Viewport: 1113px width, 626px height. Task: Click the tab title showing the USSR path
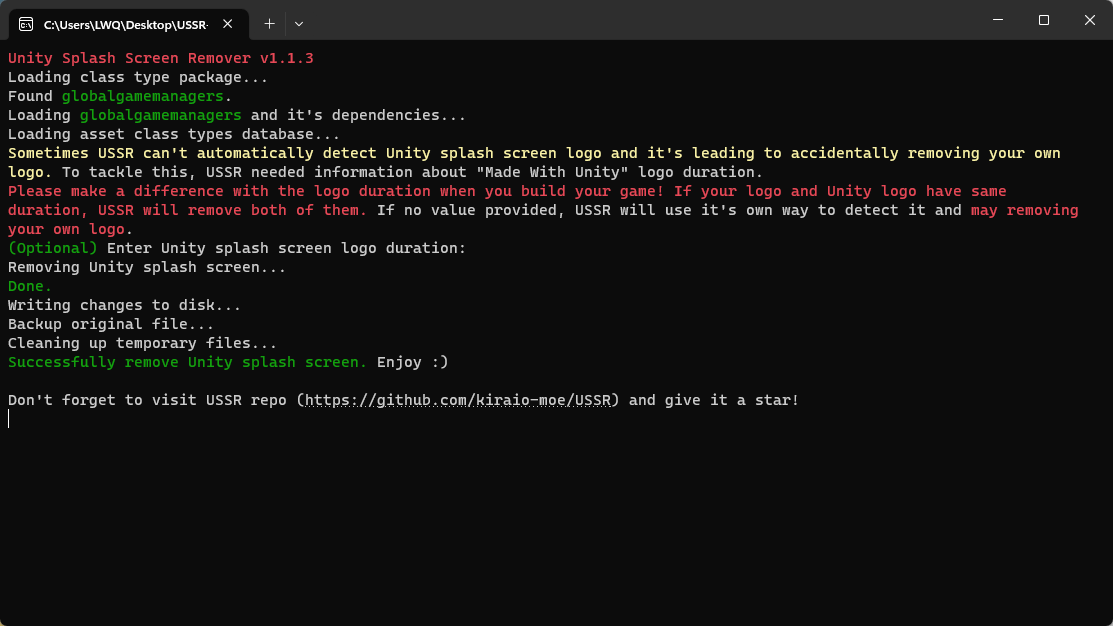coord(125,23)
